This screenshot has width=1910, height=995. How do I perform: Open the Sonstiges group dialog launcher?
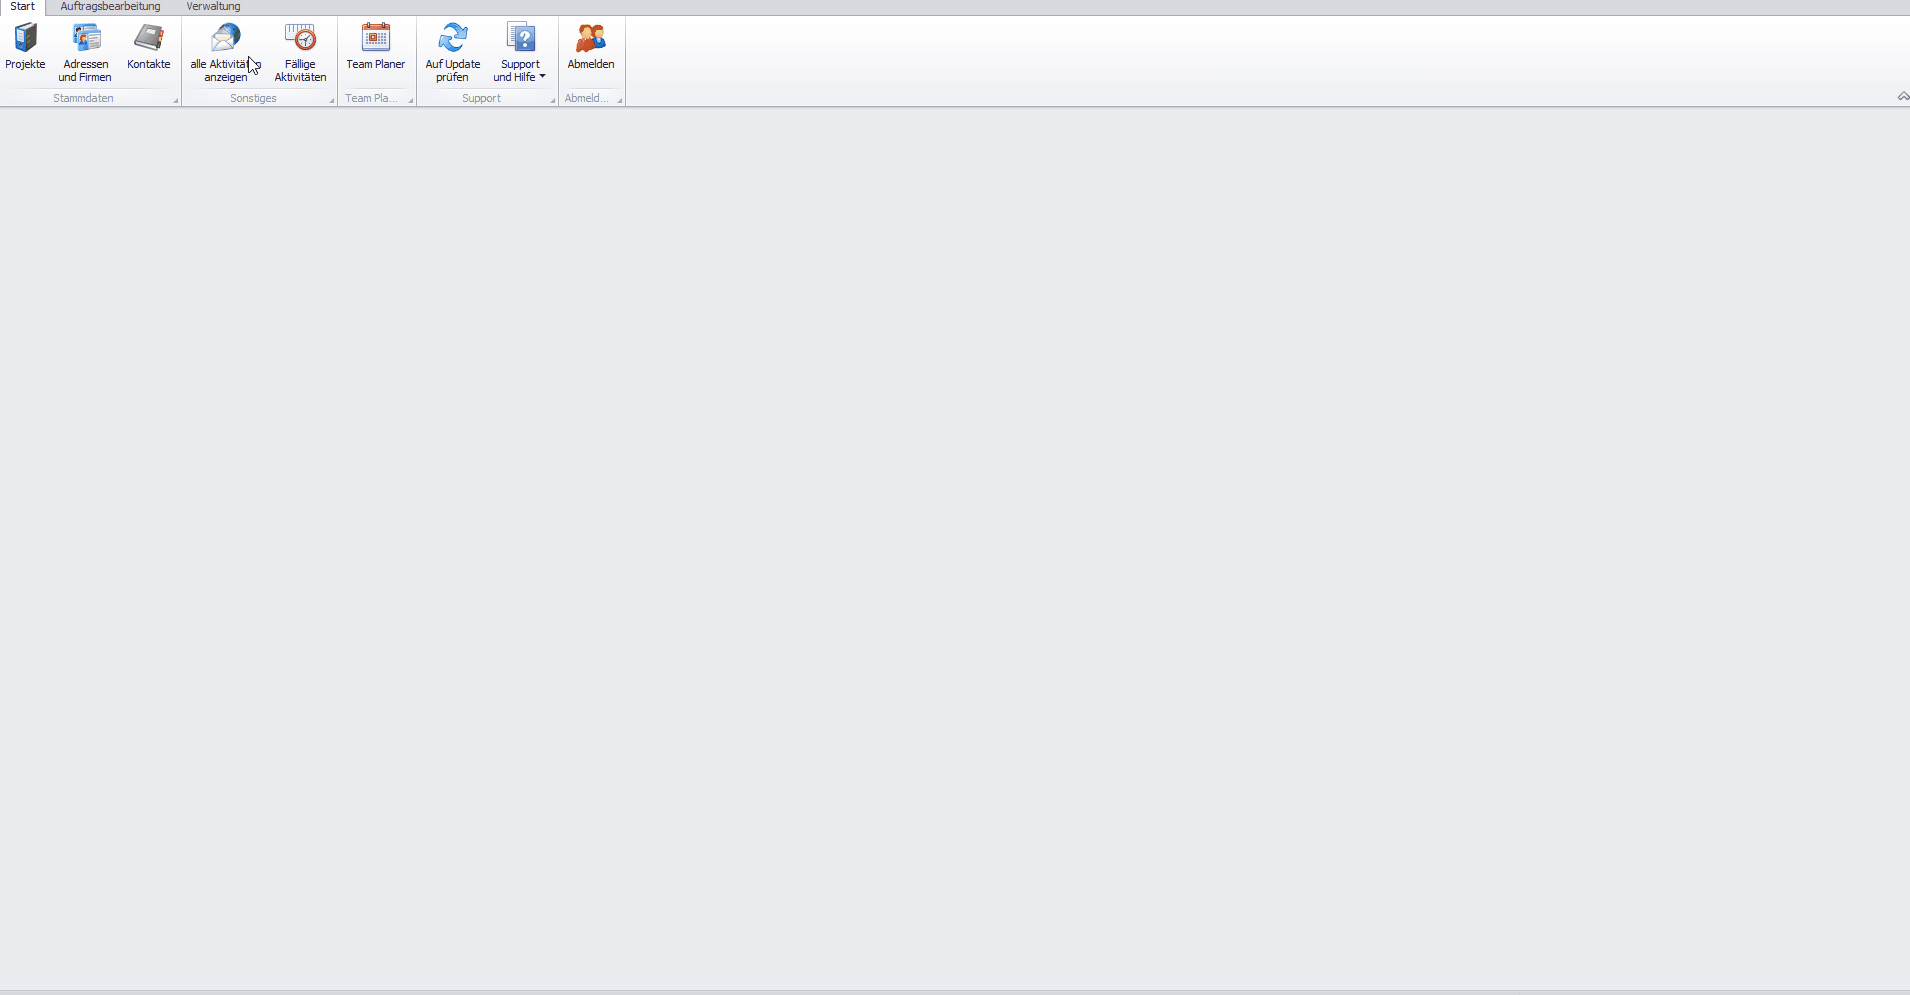tap(331, 100)
